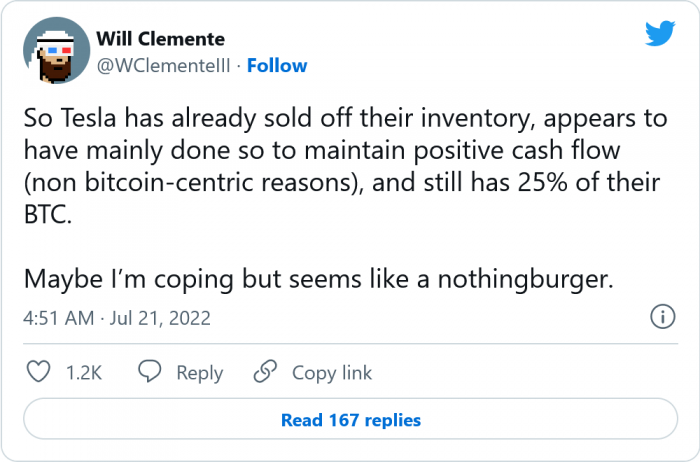This screenshot has width=700, height=462.
Task: Visit the @WClementeIII handle link
Action: point(164,66)
